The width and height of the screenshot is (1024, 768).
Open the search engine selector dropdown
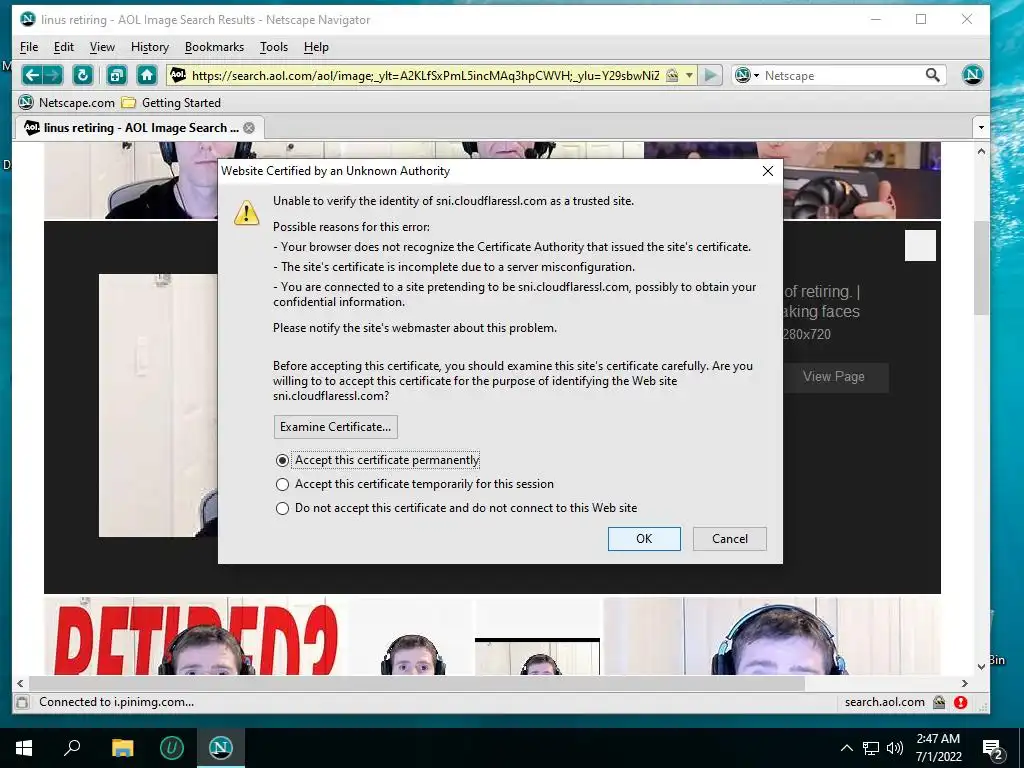click(x=746, y=76)
